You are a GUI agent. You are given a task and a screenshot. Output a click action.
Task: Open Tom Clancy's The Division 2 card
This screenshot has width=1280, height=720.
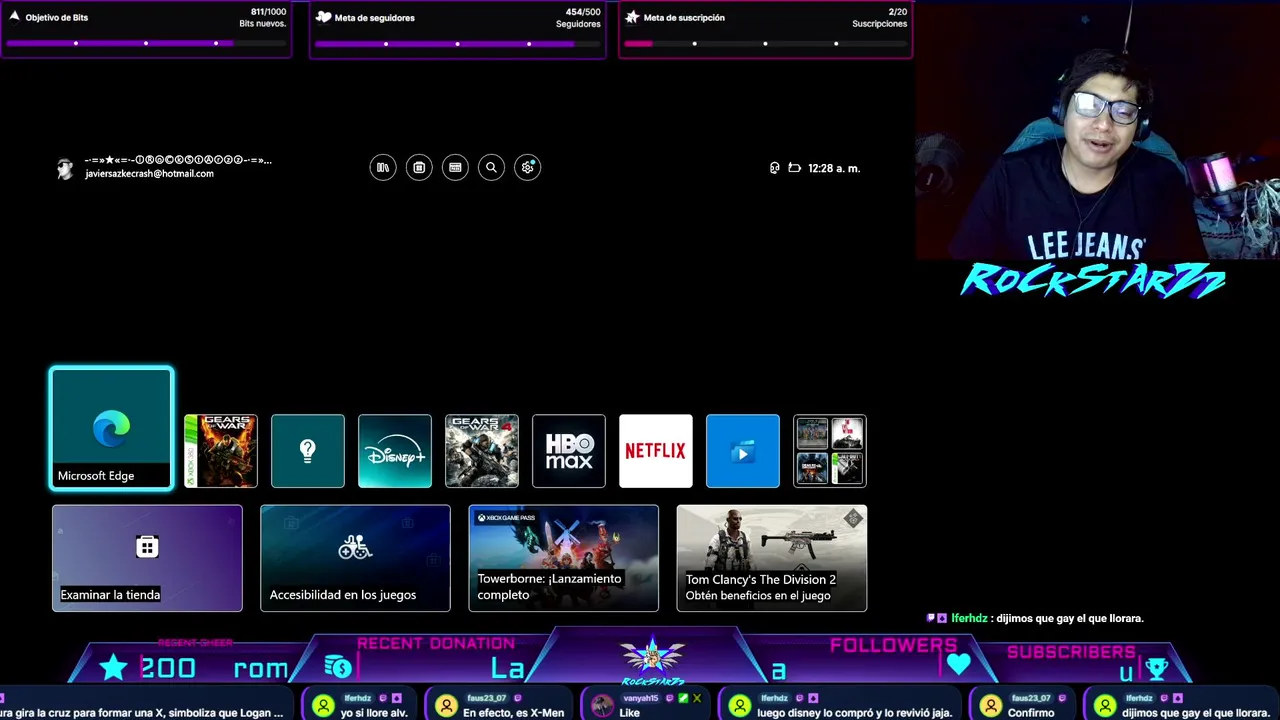pos(772,558)
